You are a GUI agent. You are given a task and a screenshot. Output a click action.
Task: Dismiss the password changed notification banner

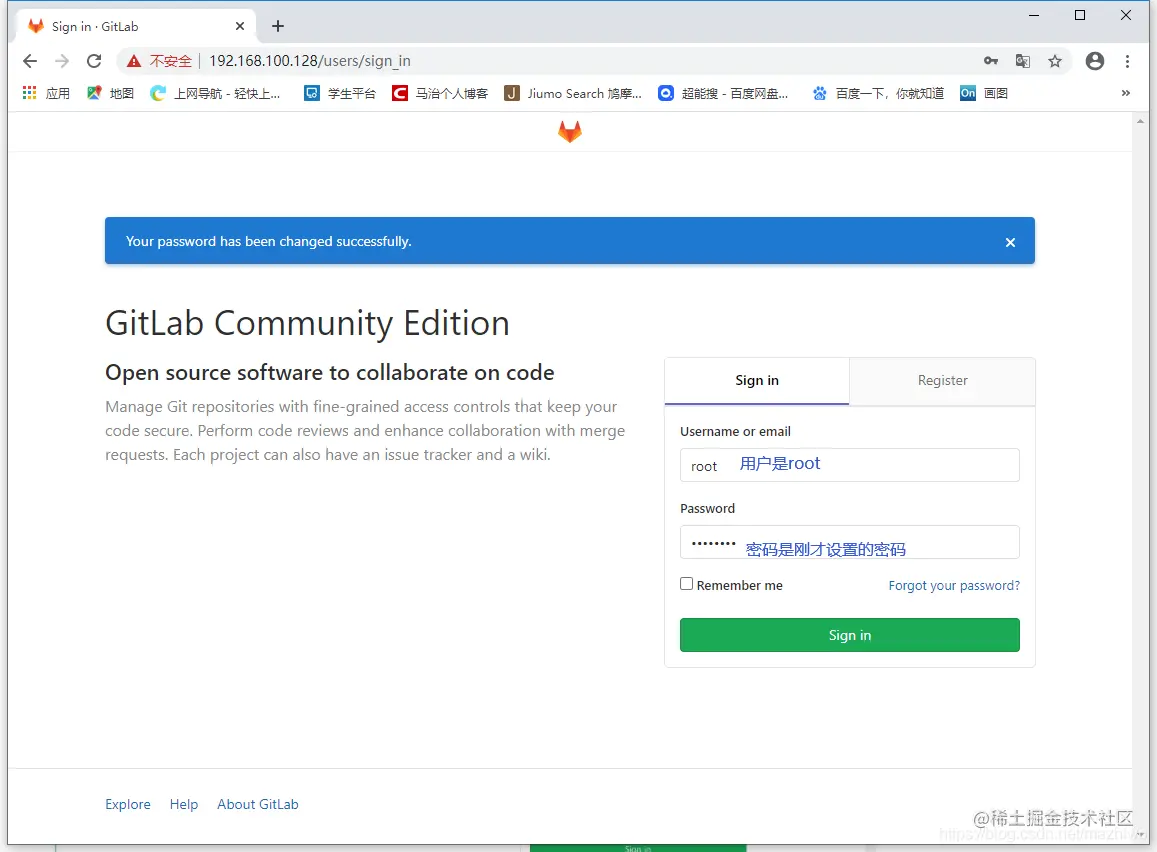coord(1010,242)
